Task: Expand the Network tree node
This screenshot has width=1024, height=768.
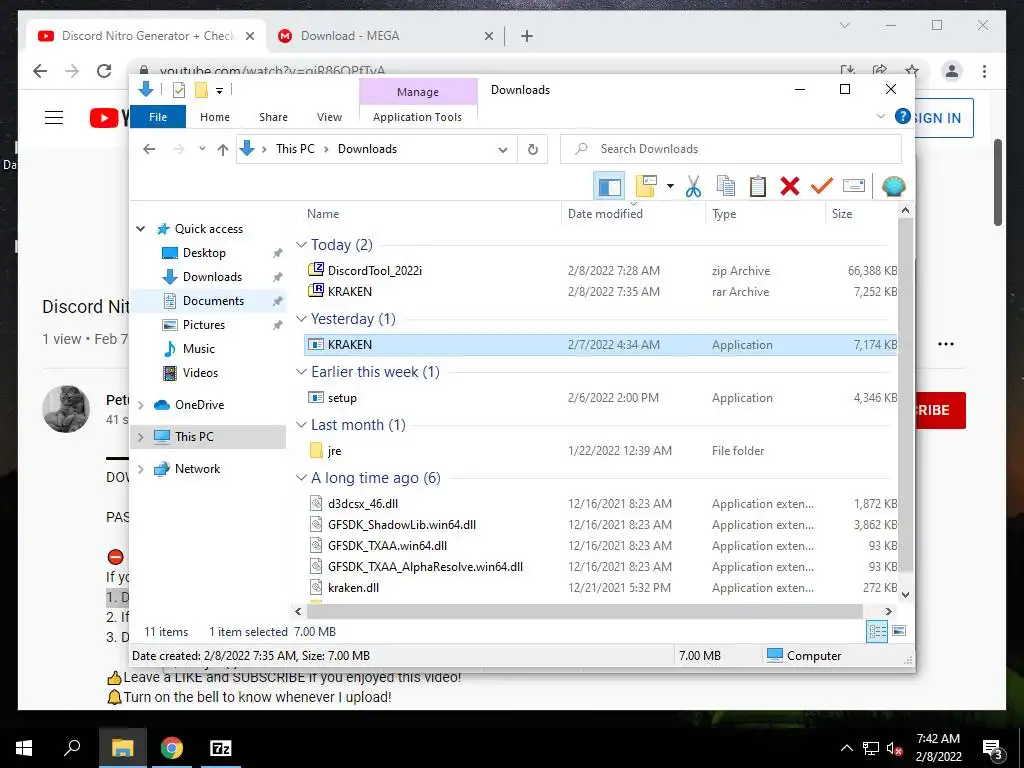Action: [x=140, y=469]
